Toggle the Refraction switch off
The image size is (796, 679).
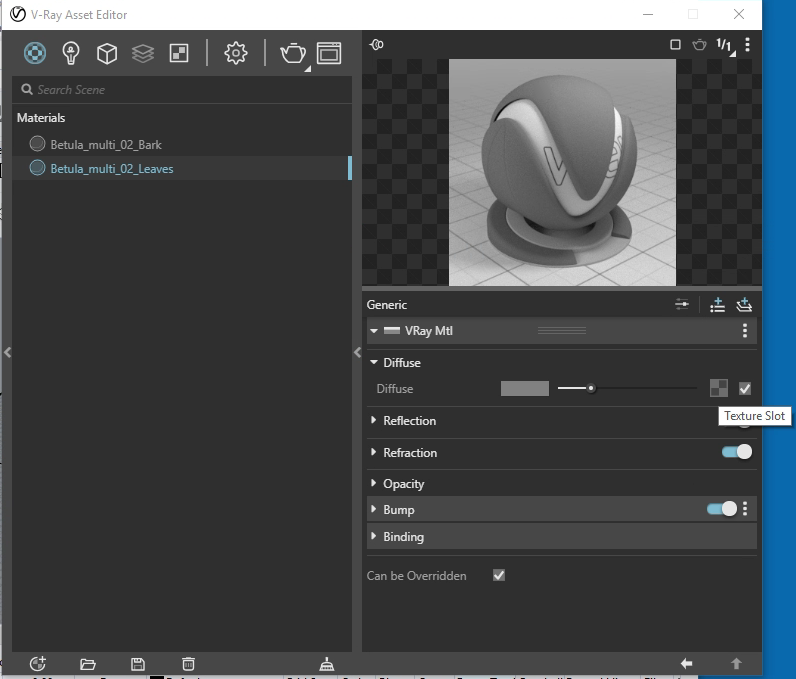737,452
